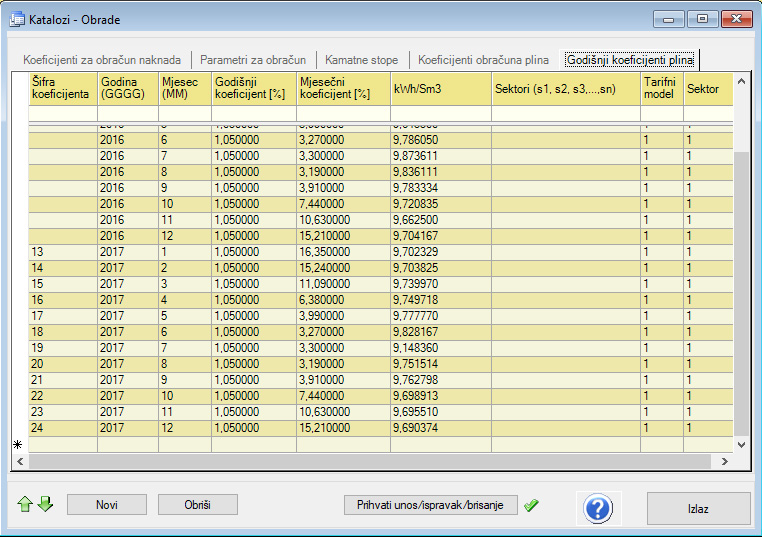Minimize the Katalozi - Obrade window
762x537 pixels.
pos(669,19)
